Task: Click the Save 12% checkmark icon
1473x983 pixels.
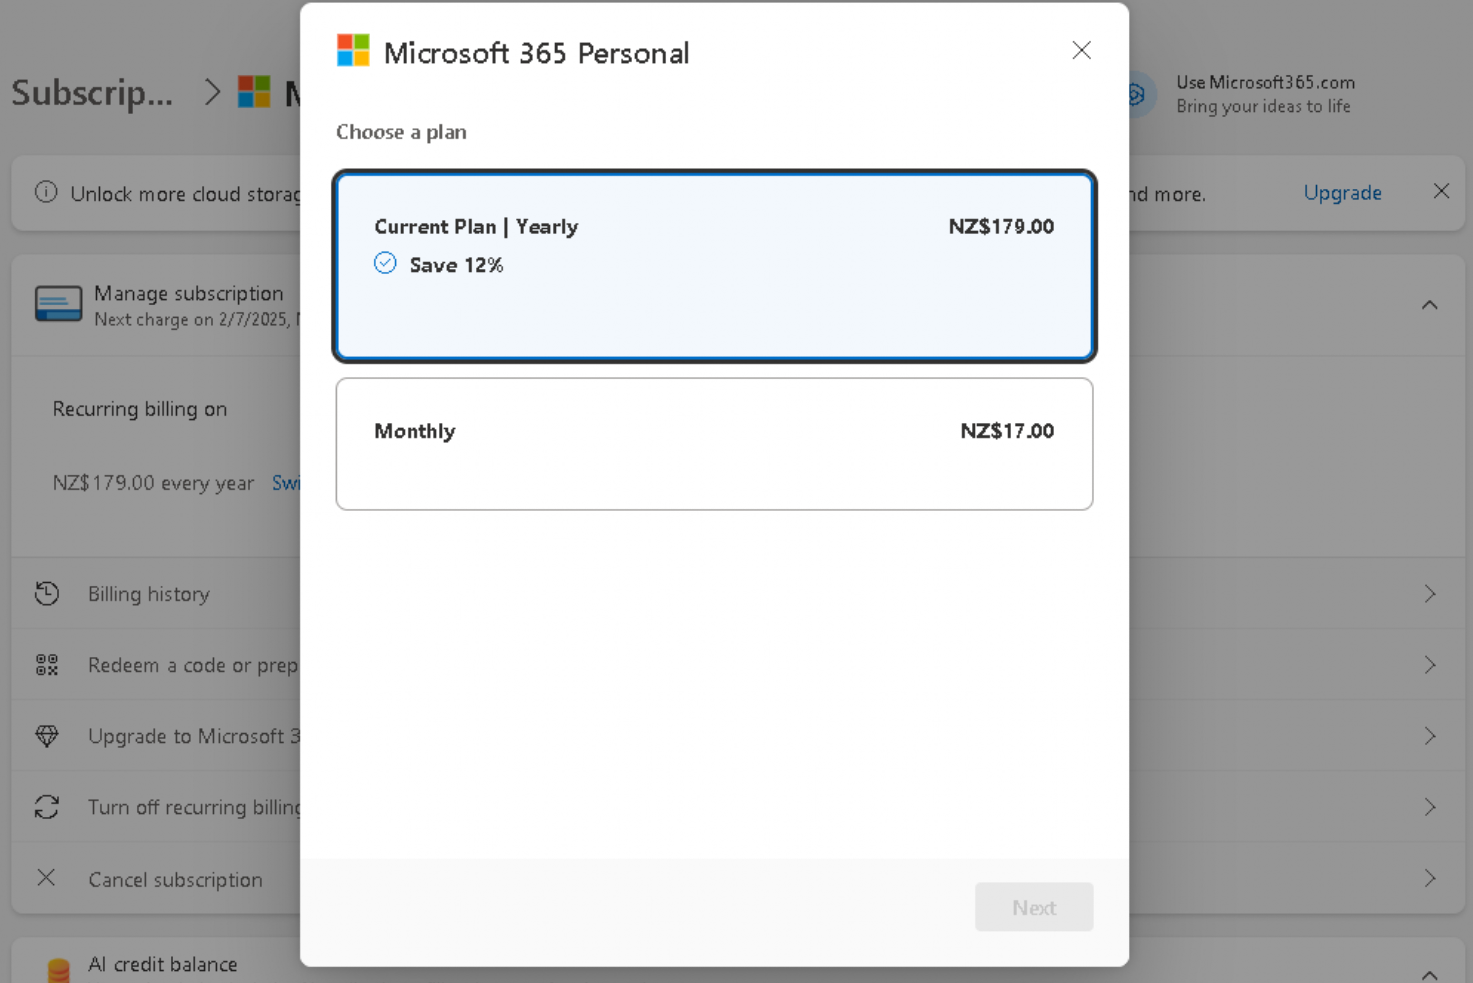Action: tap(385, 263)
